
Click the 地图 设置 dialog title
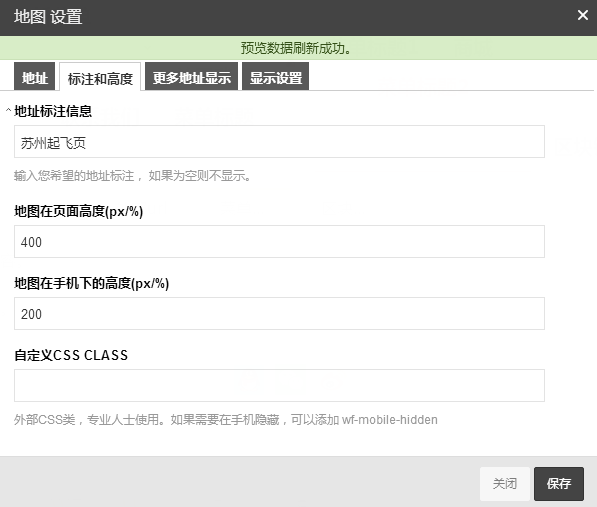48,17
